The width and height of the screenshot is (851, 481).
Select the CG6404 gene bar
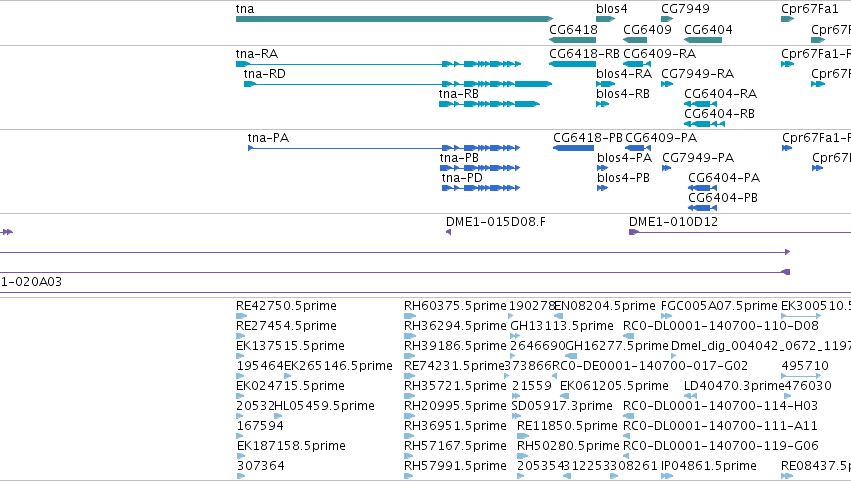tap(703, 40)
